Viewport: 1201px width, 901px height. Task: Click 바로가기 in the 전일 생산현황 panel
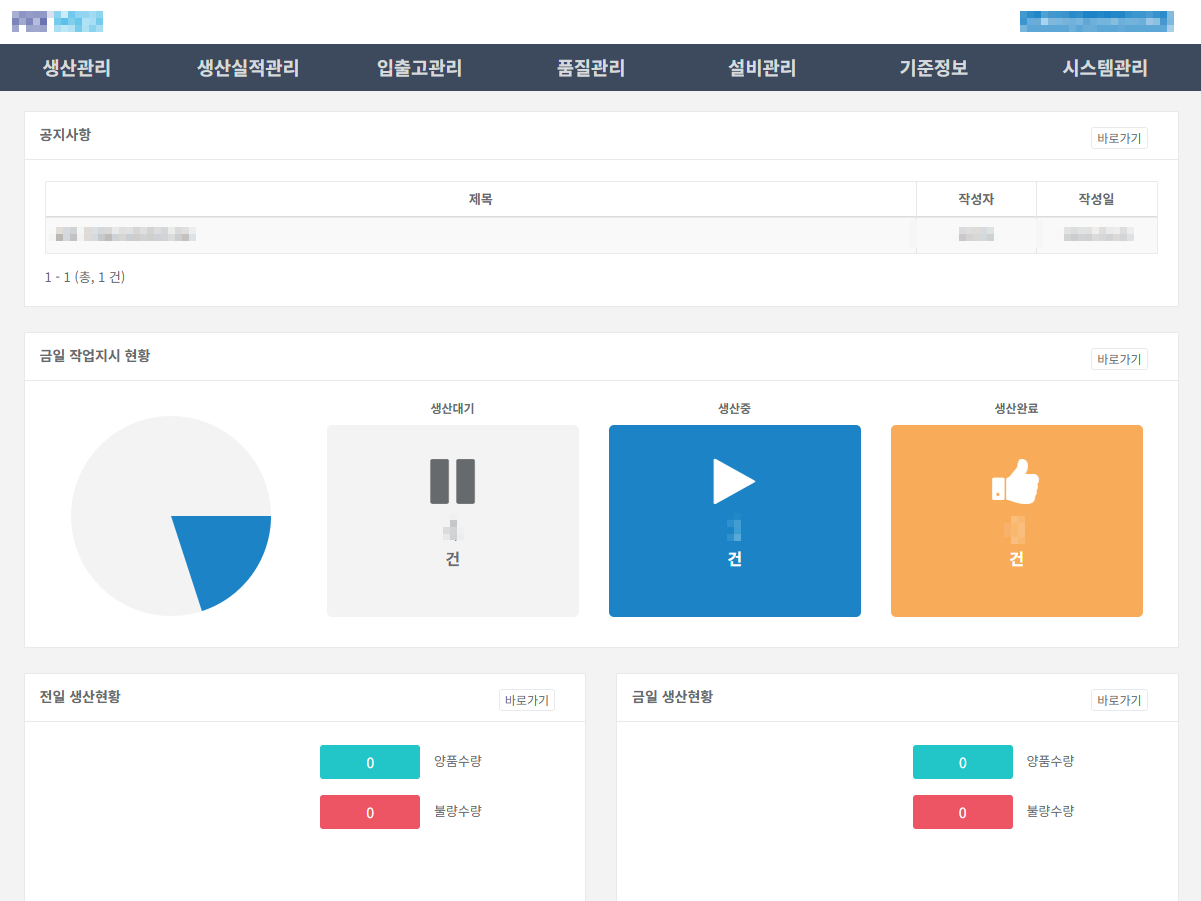click(526, 700)
